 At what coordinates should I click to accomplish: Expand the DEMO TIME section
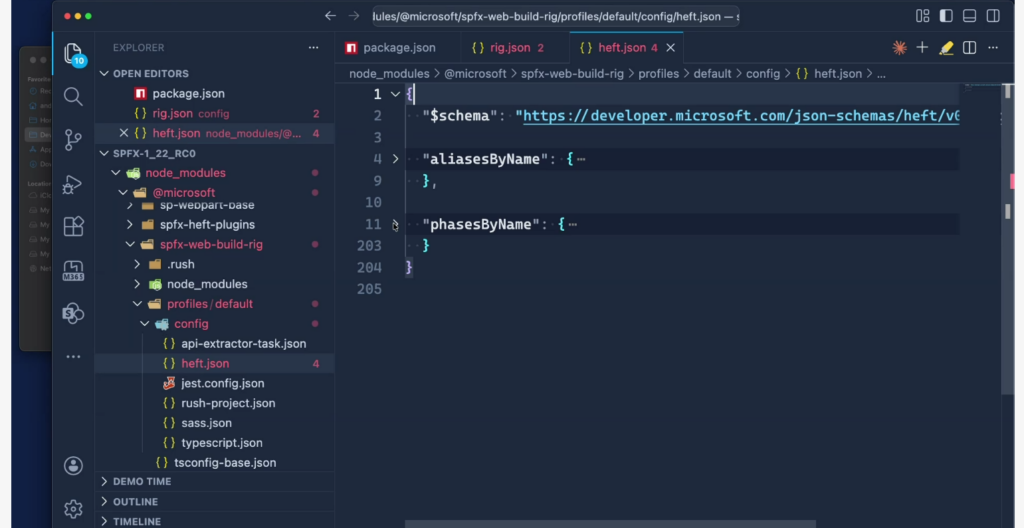point(142,481)
